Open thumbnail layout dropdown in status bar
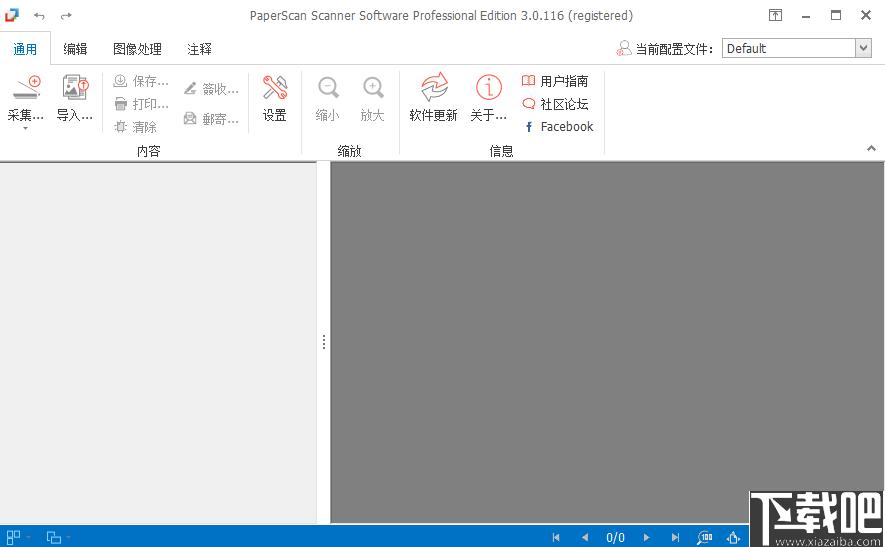Image resolution: width=885 pixels, height=547 pixels. (x=18, y=537)
